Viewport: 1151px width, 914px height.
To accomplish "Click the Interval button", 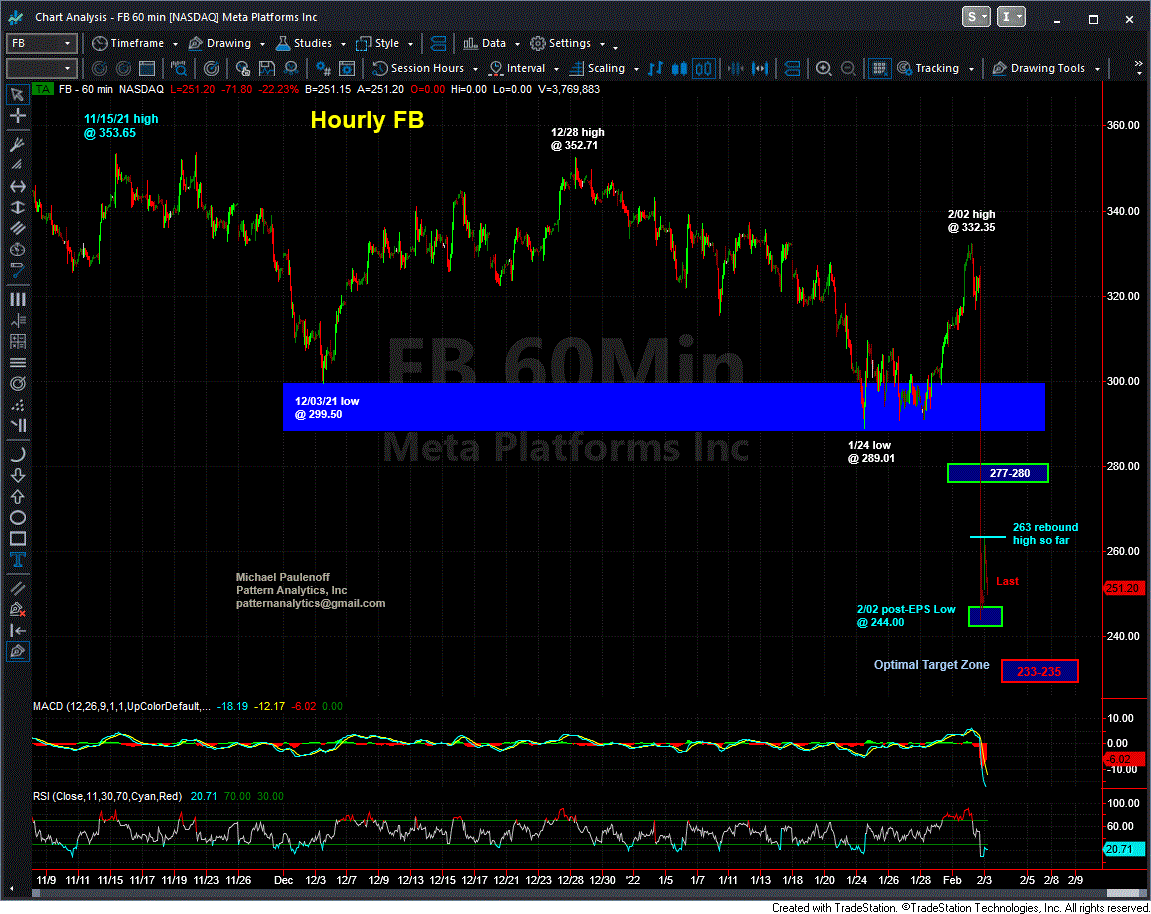I will [518, 68].
